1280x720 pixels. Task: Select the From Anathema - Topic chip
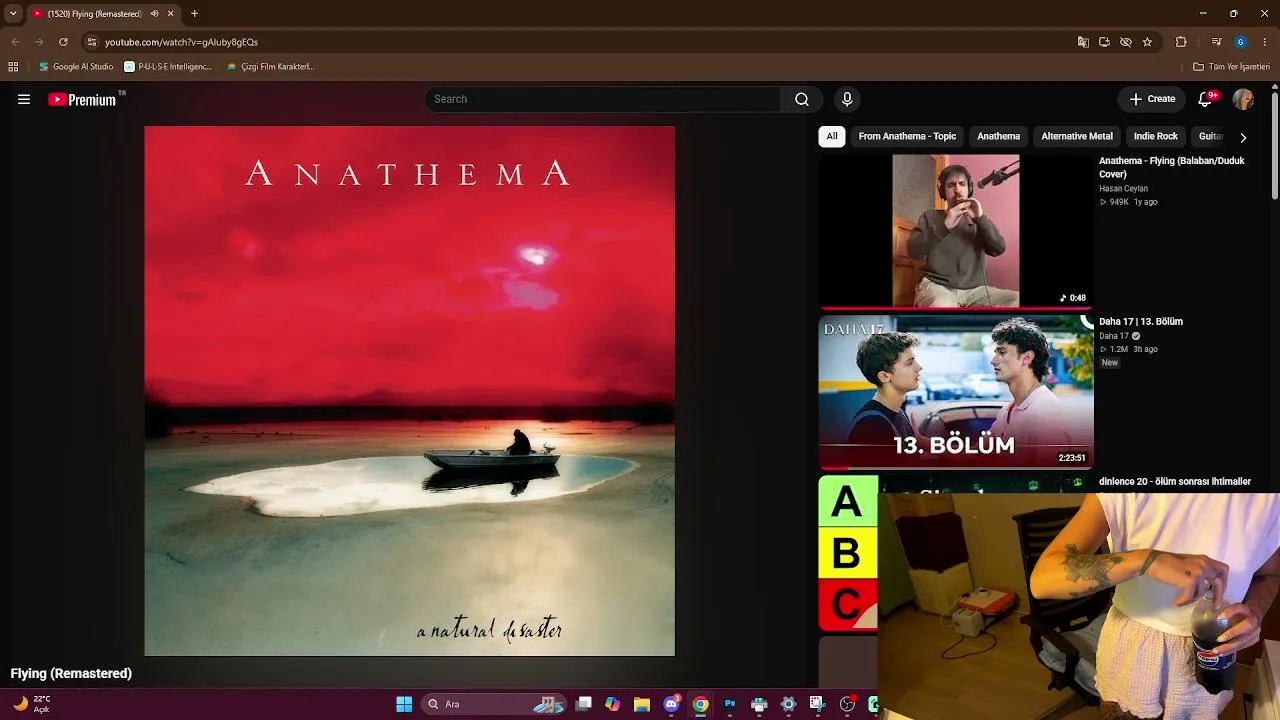point(907,136)
